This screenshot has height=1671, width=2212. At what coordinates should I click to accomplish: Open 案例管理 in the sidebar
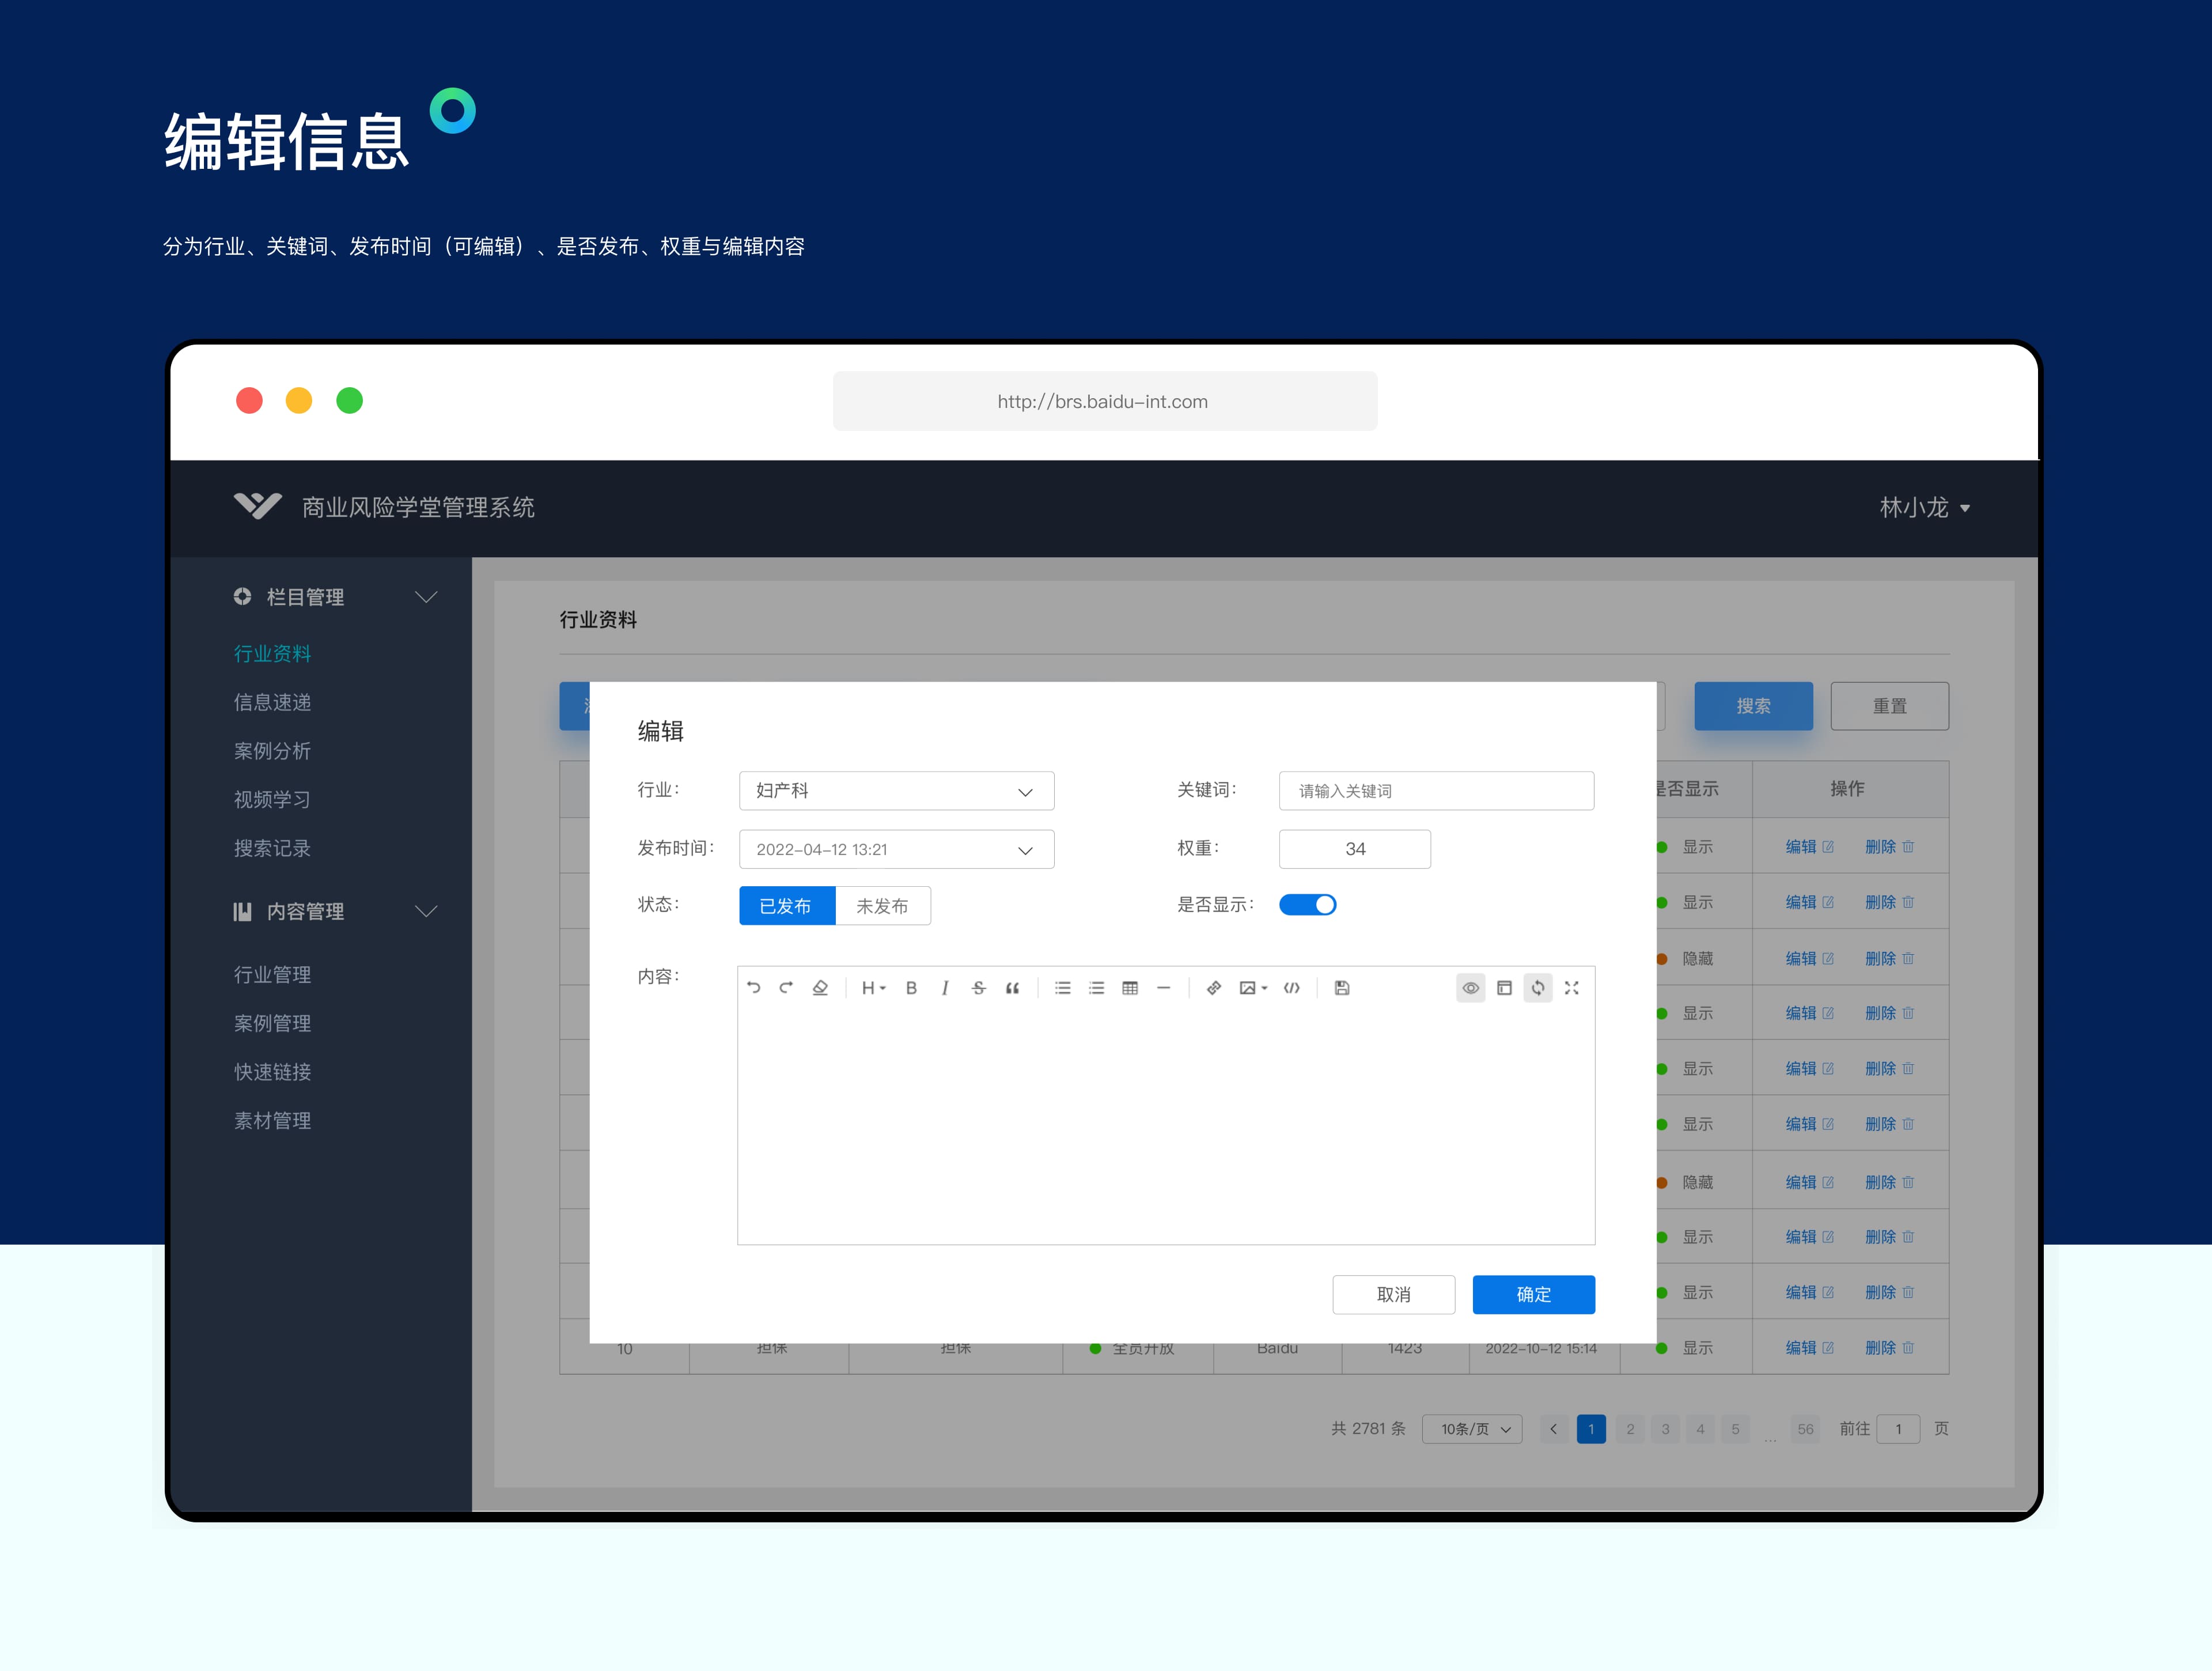coord(272,1023)
